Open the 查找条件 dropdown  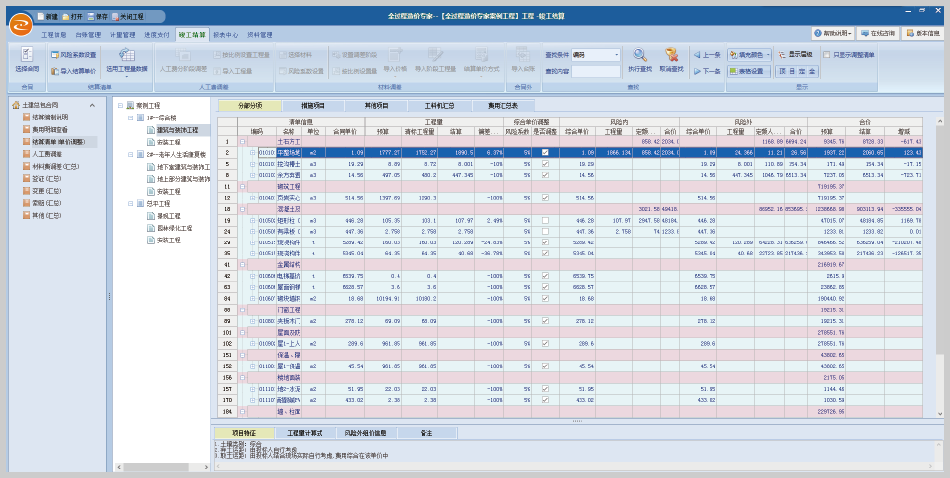tap(615, 55)
